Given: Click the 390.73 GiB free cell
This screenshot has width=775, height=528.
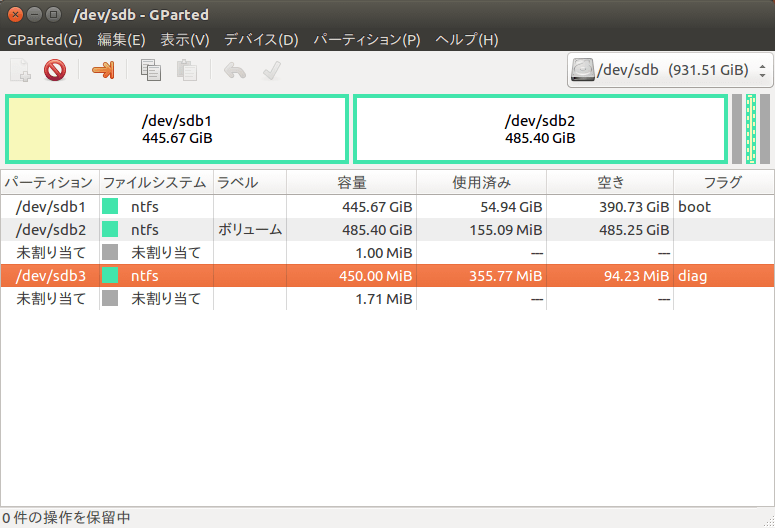Looking at the screenshot, I should (610, 207).
